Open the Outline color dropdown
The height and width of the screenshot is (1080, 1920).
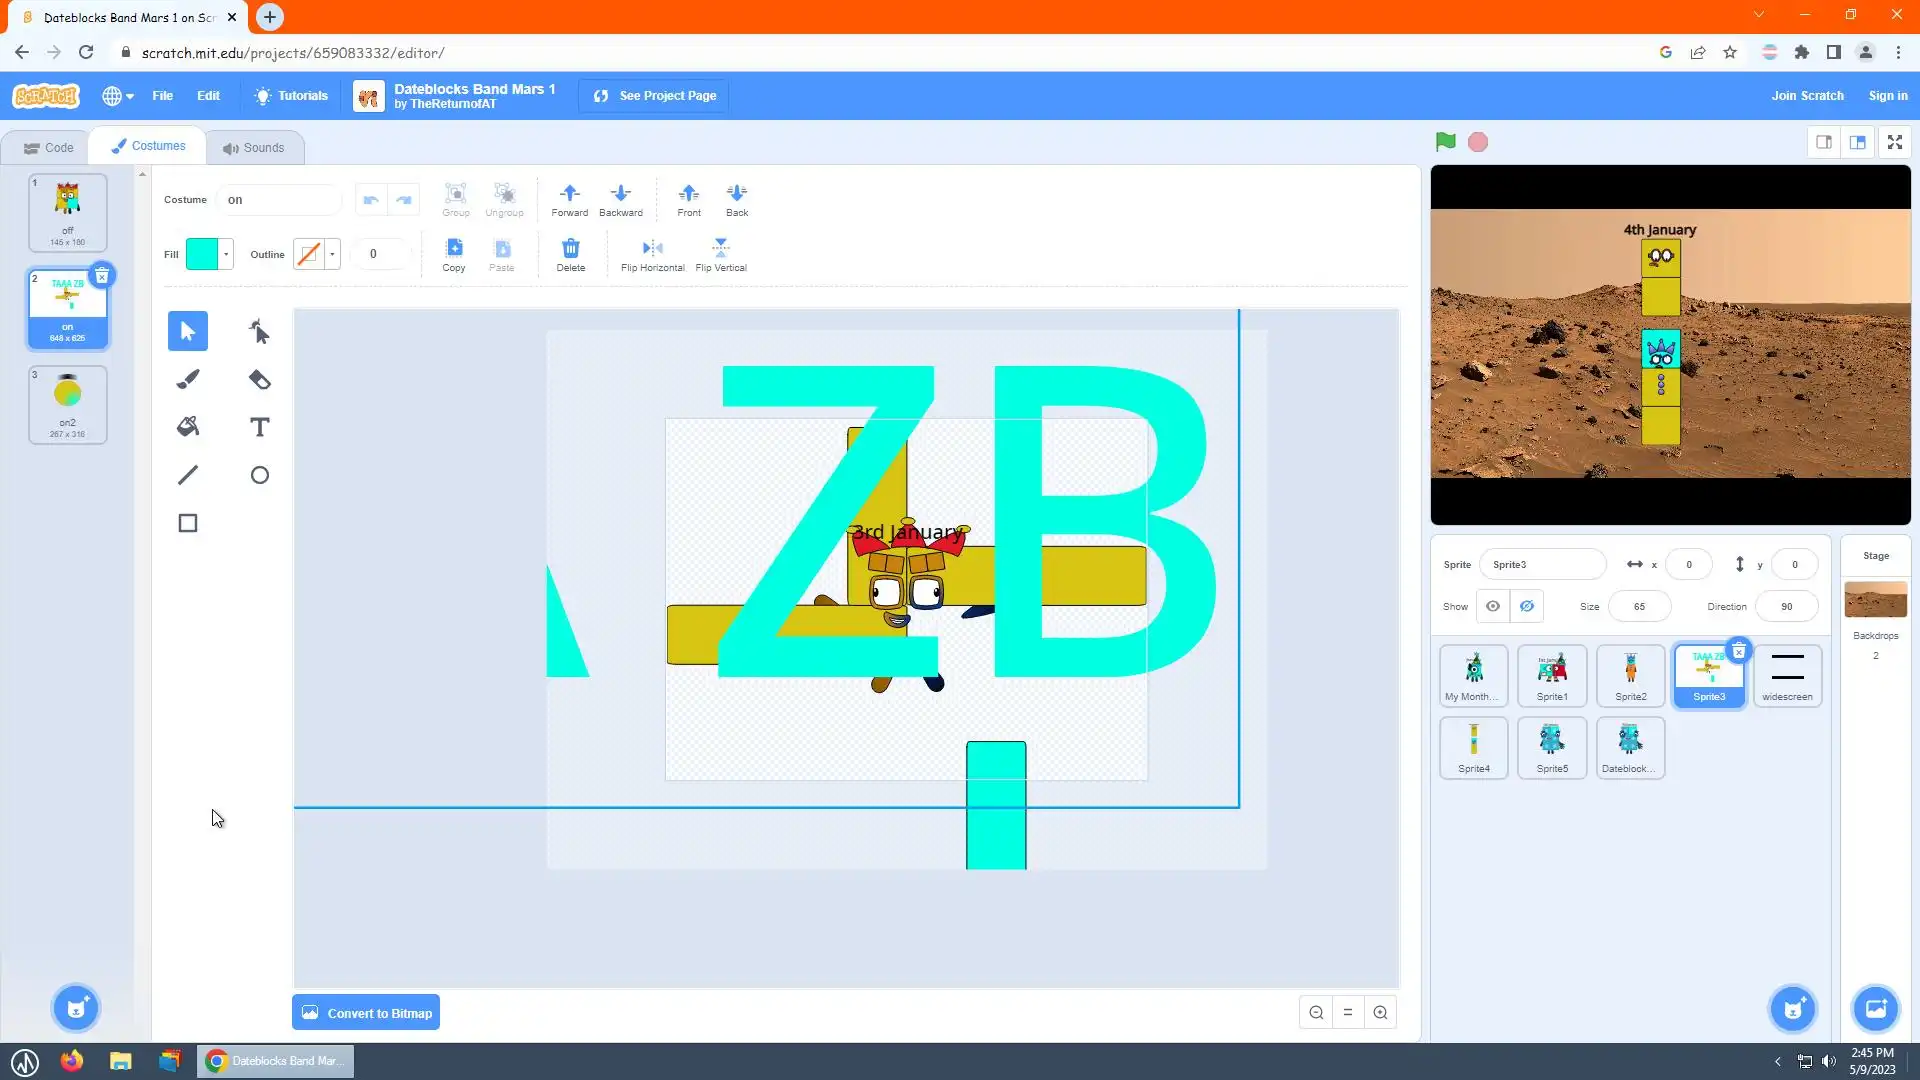pyautogui.click(x=332, y=254)
